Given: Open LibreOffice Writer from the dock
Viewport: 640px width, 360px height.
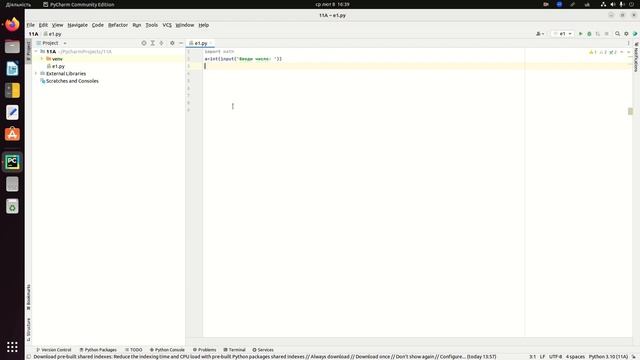Looking at the screenshot, I should (x=12, y=69).
